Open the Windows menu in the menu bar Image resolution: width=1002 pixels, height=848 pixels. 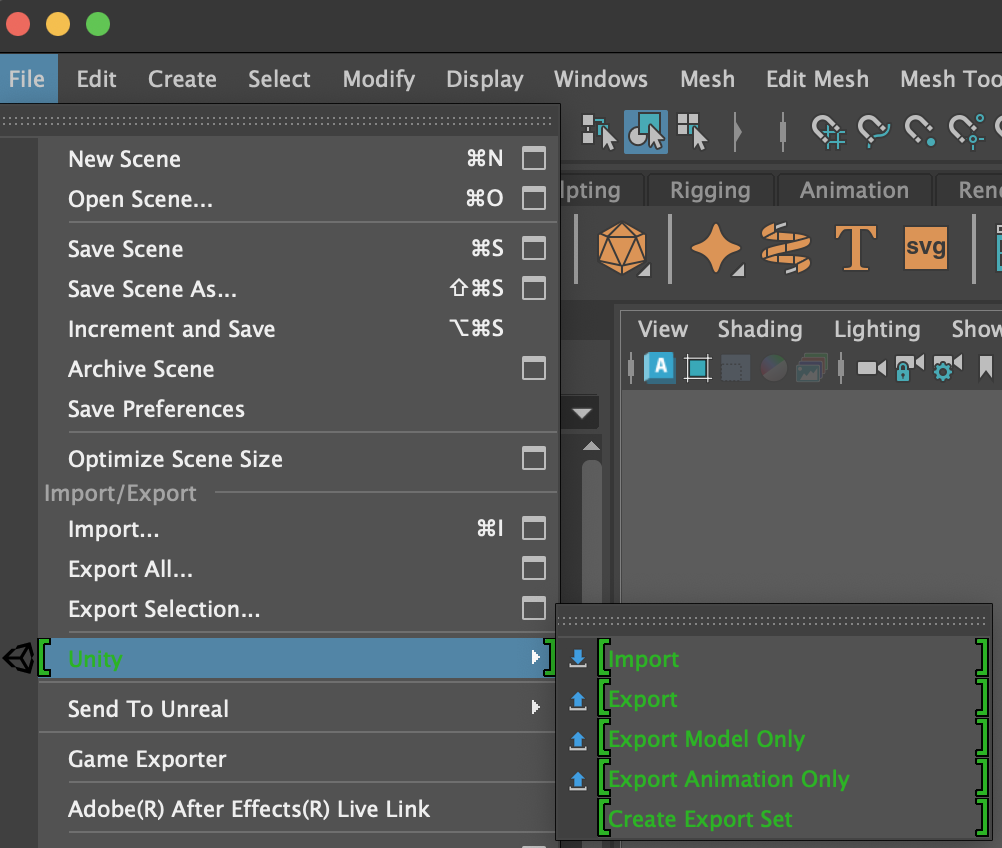(600, 79)
